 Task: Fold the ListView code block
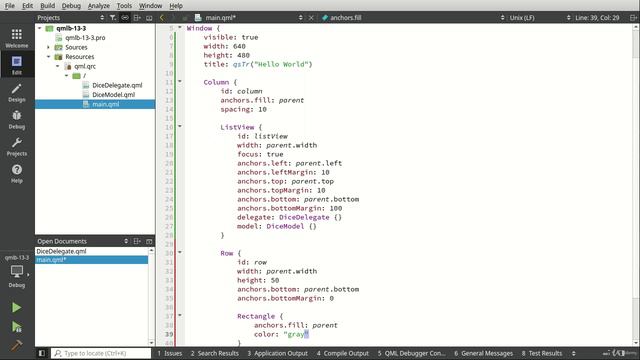[180, 126]
